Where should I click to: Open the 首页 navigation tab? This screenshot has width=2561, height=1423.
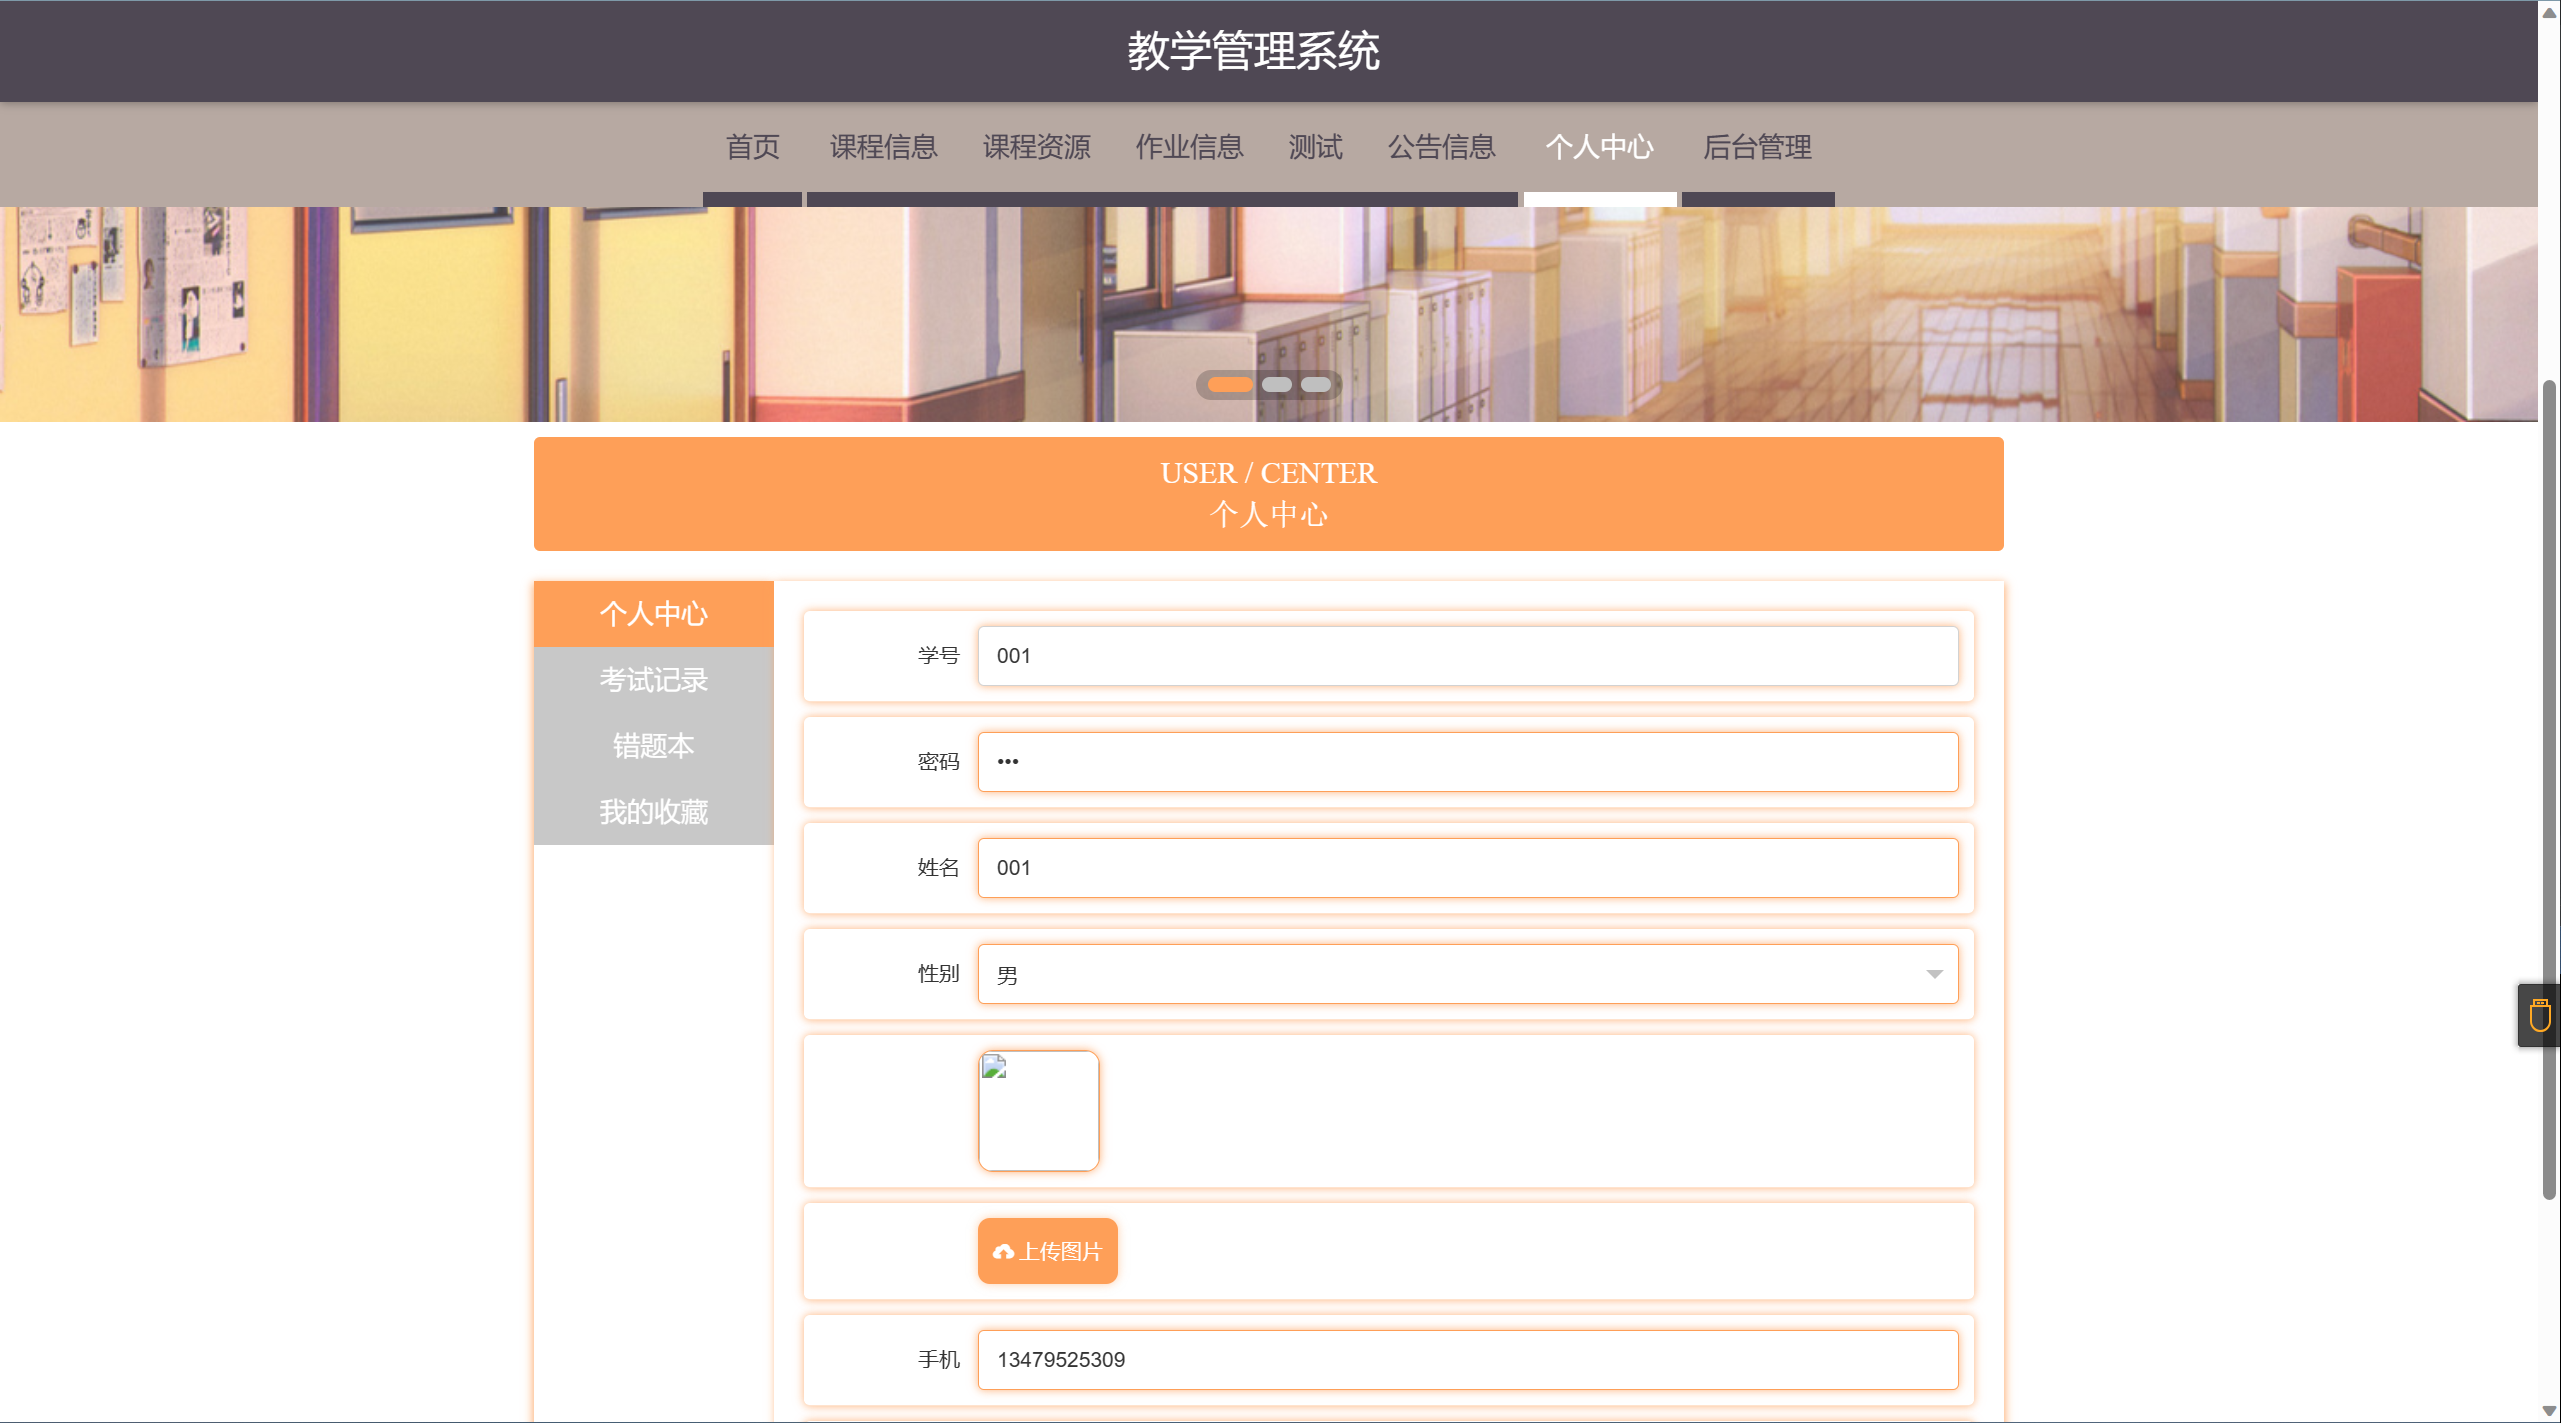pos(752,147)
